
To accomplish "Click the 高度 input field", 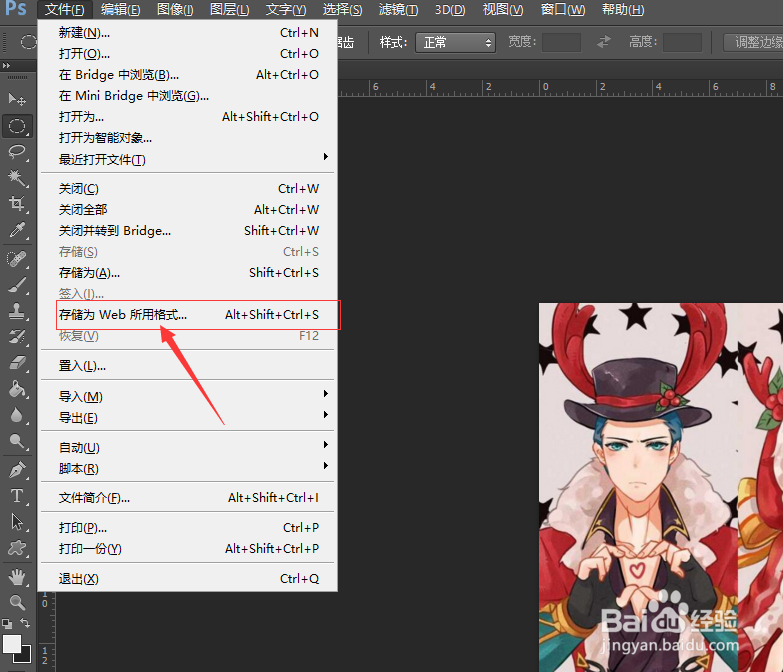I will click(x=682, y=42).
